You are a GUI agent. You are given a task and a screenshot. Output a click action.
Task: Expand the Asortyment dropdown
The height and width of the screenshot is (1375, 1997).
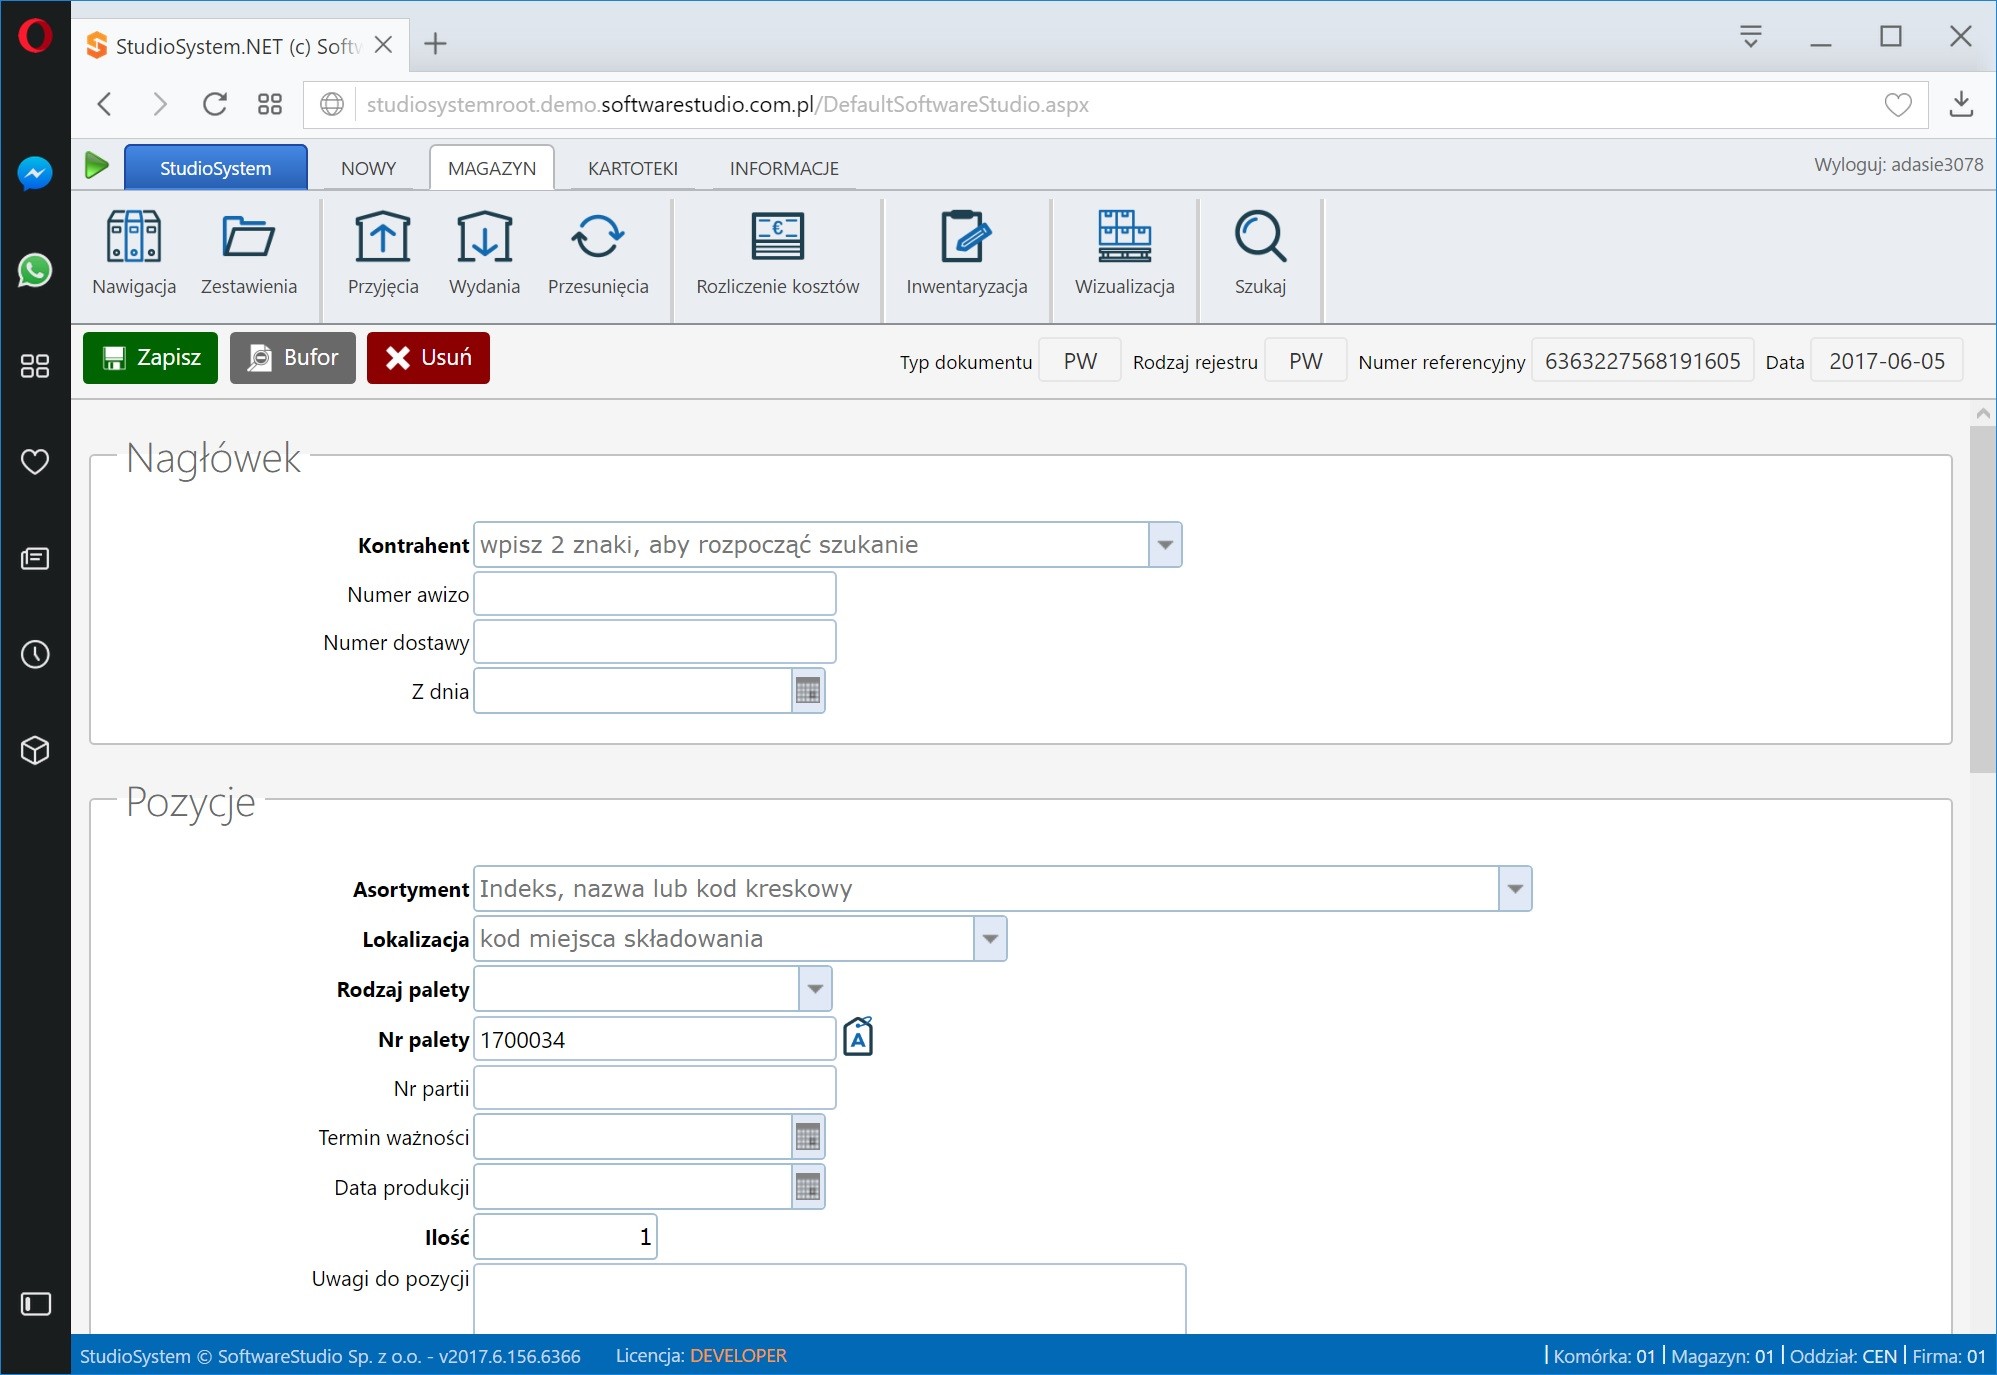[1515, 889]
